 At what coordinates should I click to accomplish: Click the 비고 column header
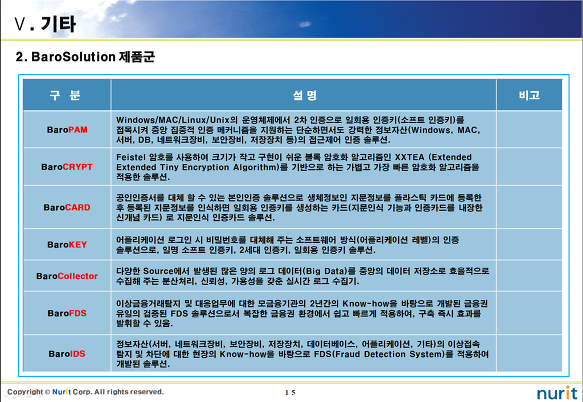point(529,95)
